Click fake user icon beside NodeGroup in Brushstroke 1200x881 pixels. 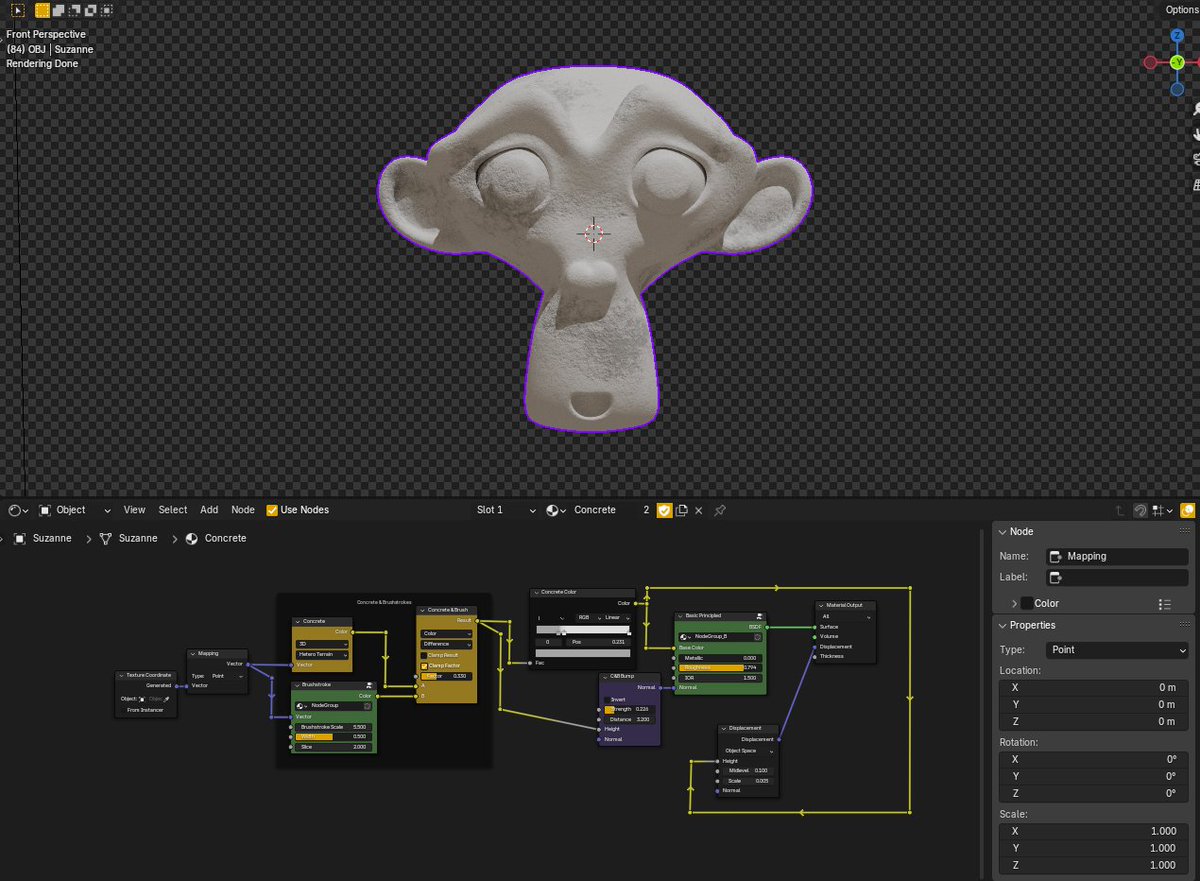point(367,705)
